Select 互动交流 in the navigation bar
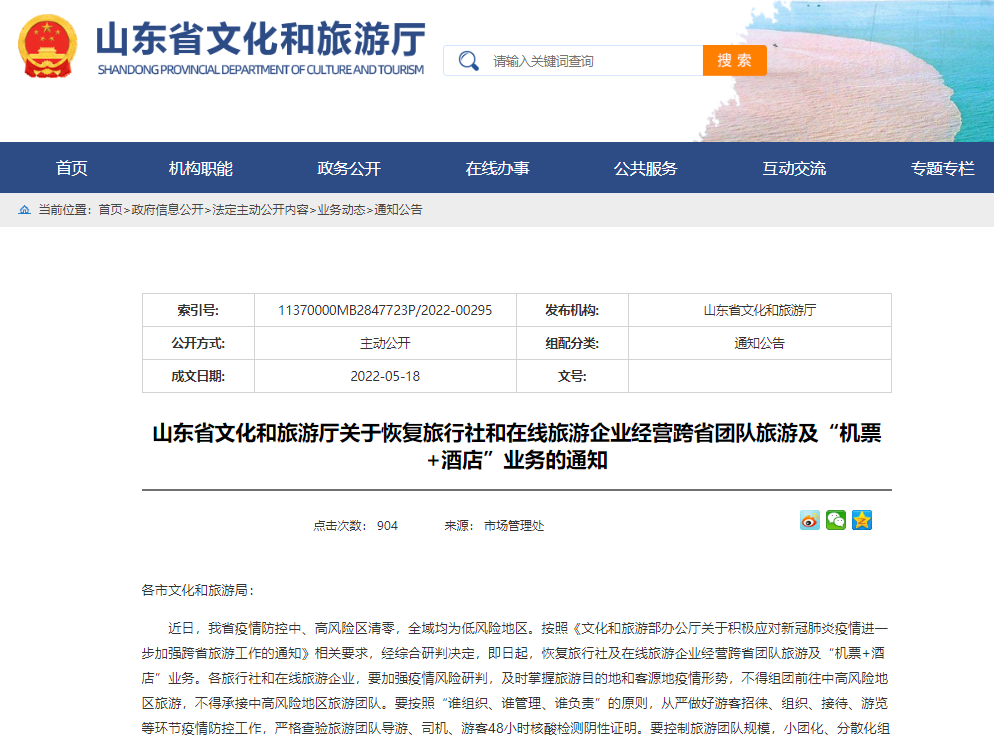Viewport: 994px width, 742px height. 795,167
